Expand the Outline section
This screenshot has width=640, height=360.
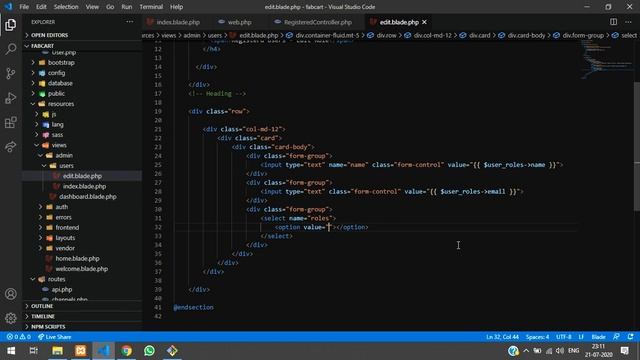82,306
